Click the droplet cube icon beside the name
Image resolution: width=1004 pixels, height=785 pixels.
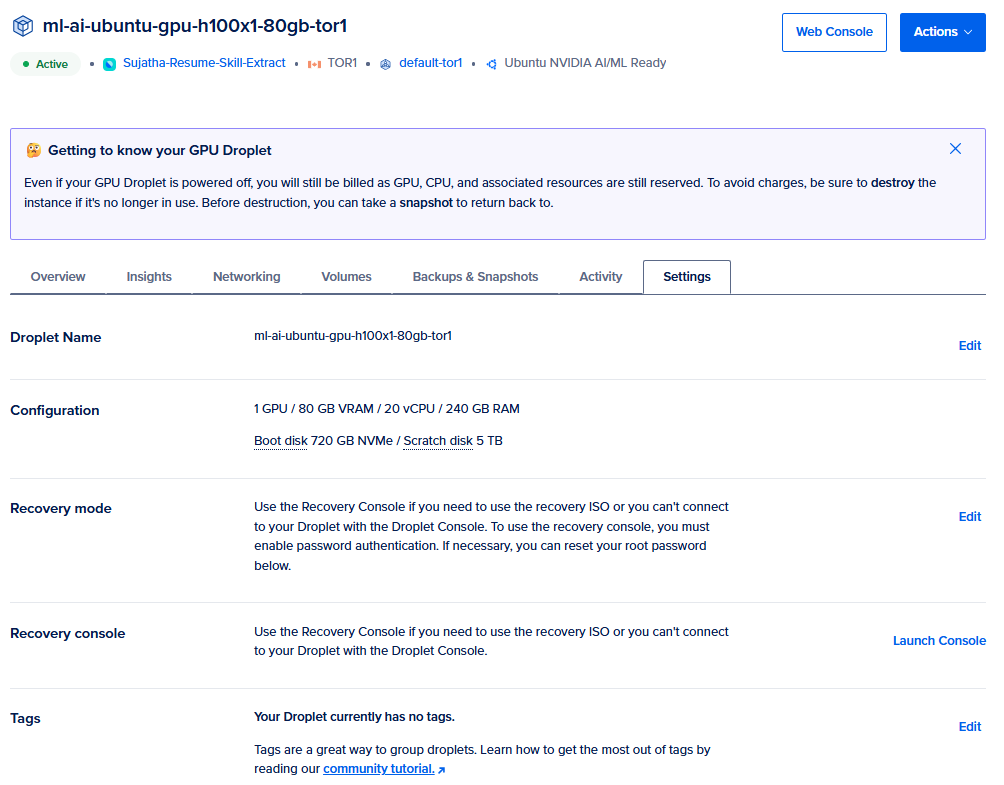(x=22, y=25)
